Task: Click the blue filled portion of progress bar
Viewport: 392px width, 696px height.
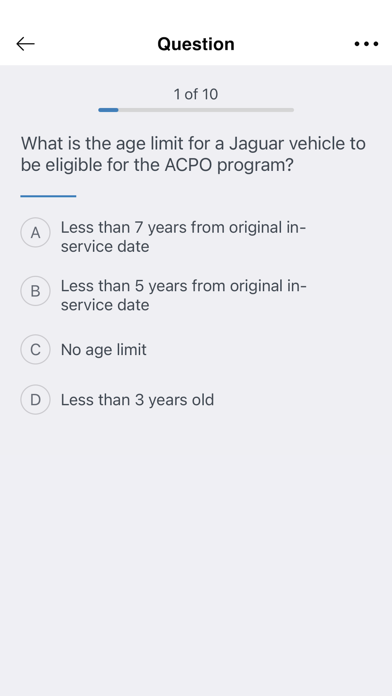Action: point(108,110)
